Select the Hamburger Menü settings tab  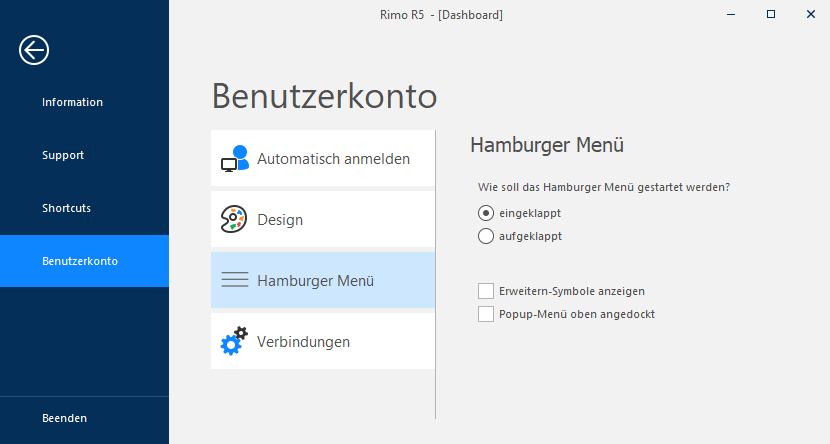point(323,280)
